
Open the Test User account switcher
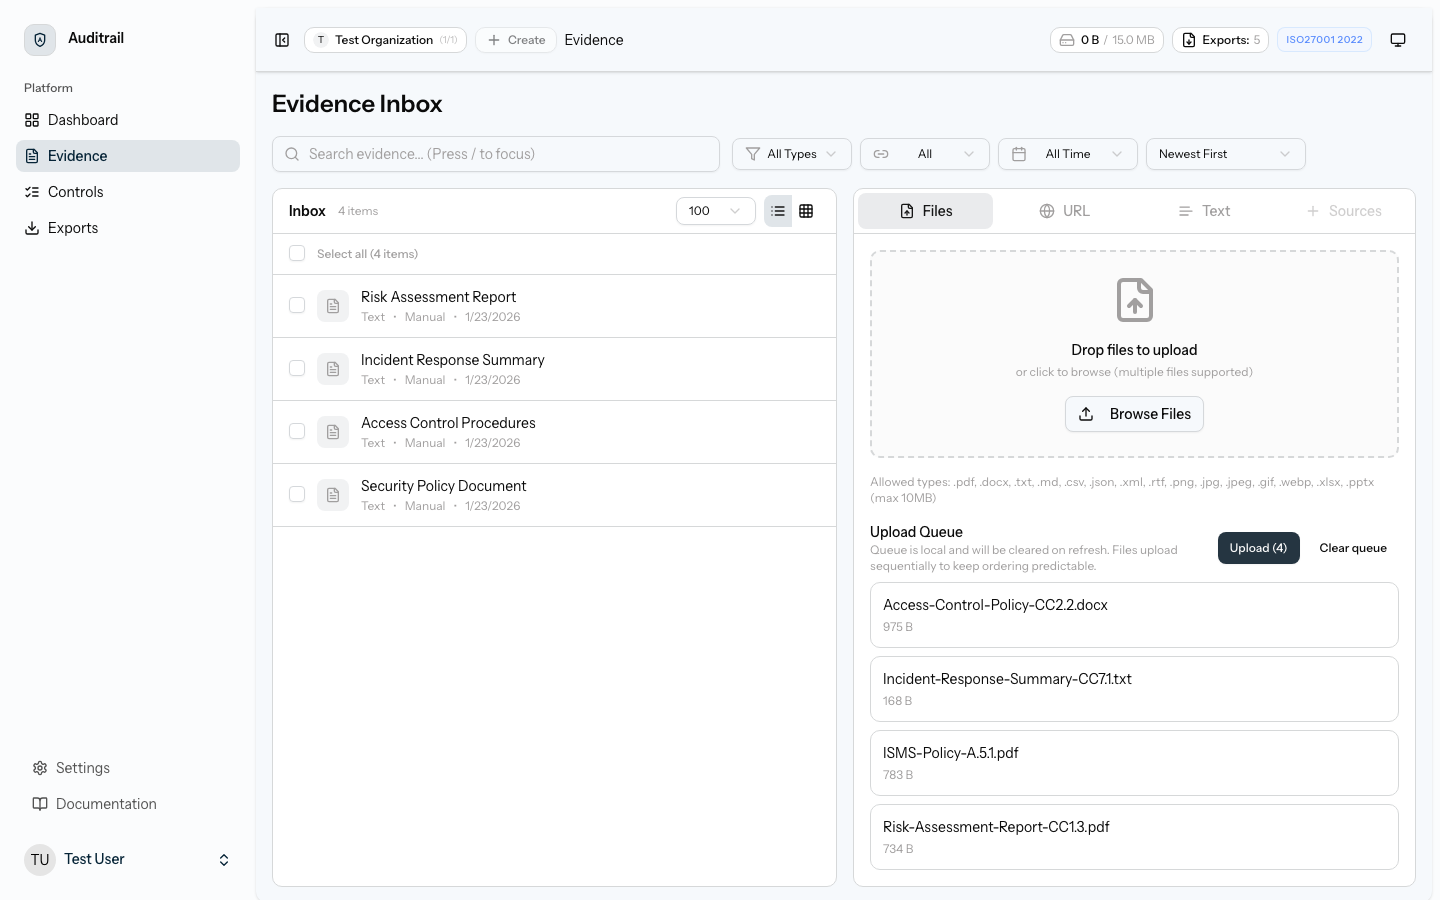tap(128, 859)
